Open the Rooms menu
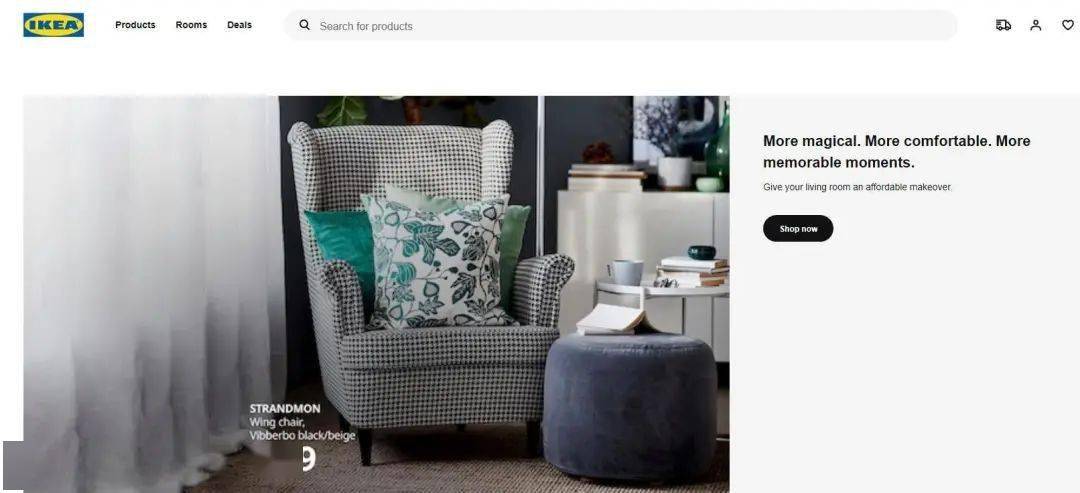Screen dimensions: 1080x493 tap(191, 25)
